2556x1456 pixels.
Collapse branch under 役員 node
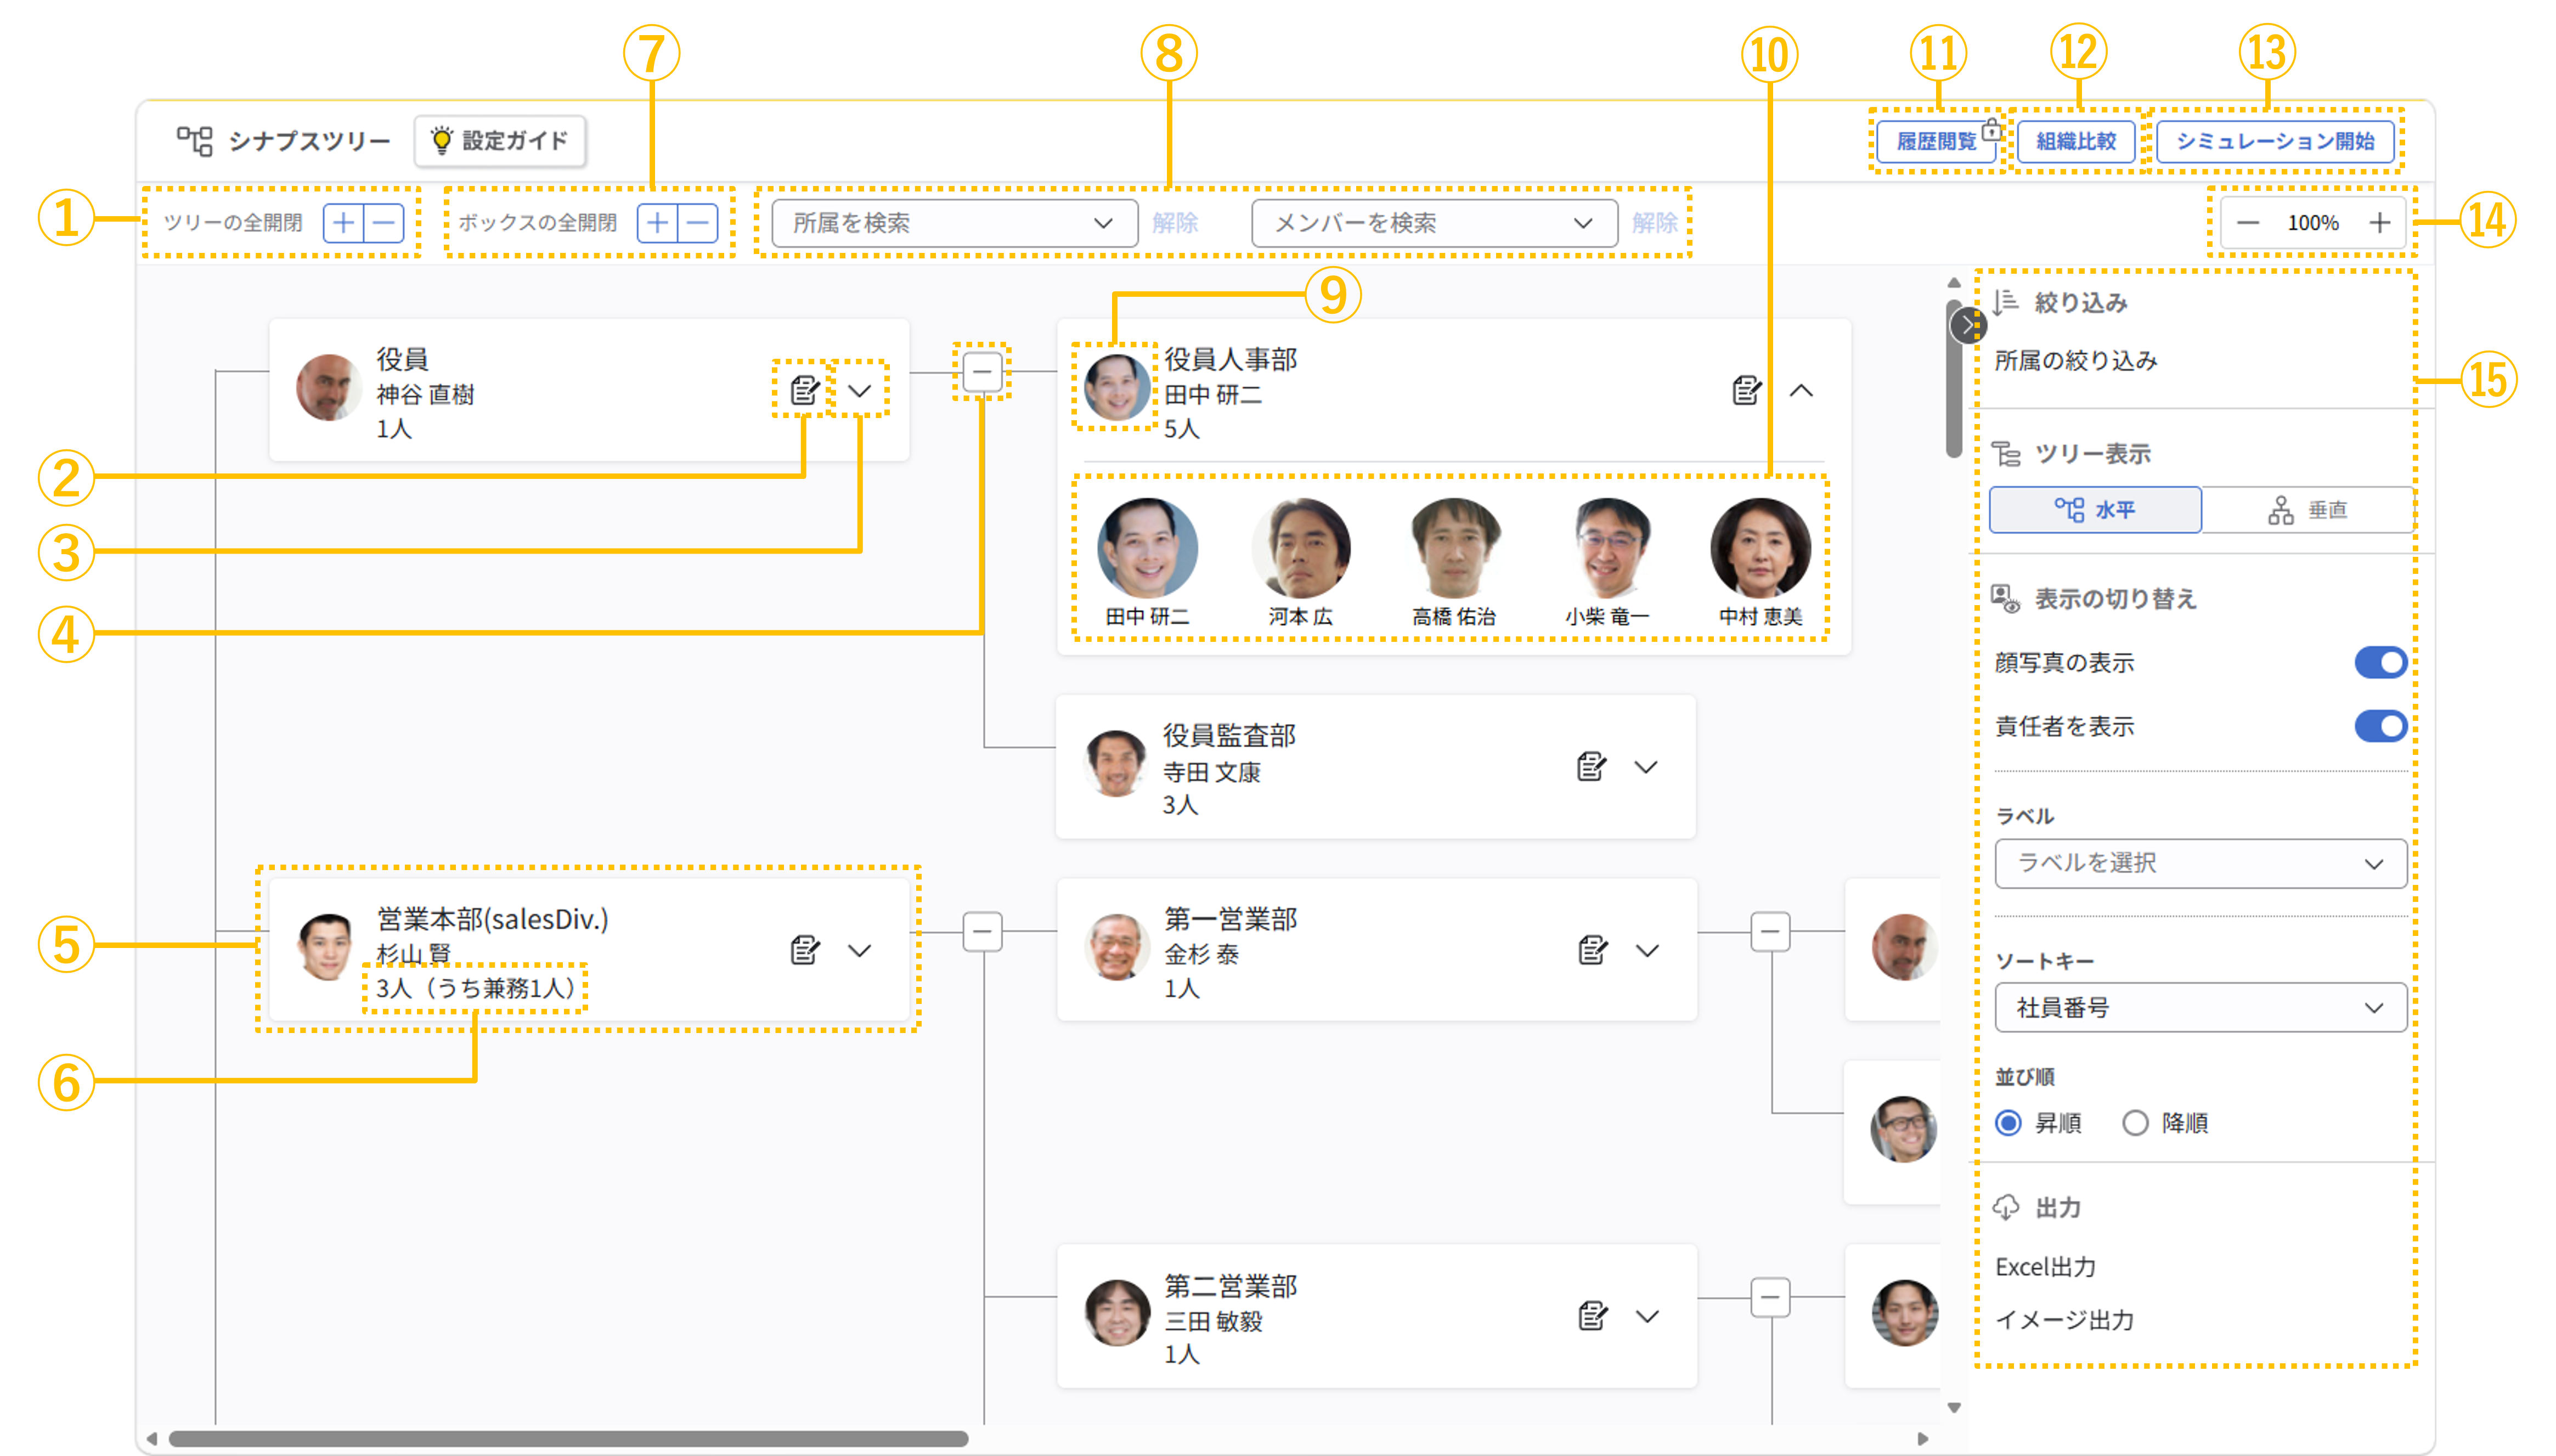982,372
